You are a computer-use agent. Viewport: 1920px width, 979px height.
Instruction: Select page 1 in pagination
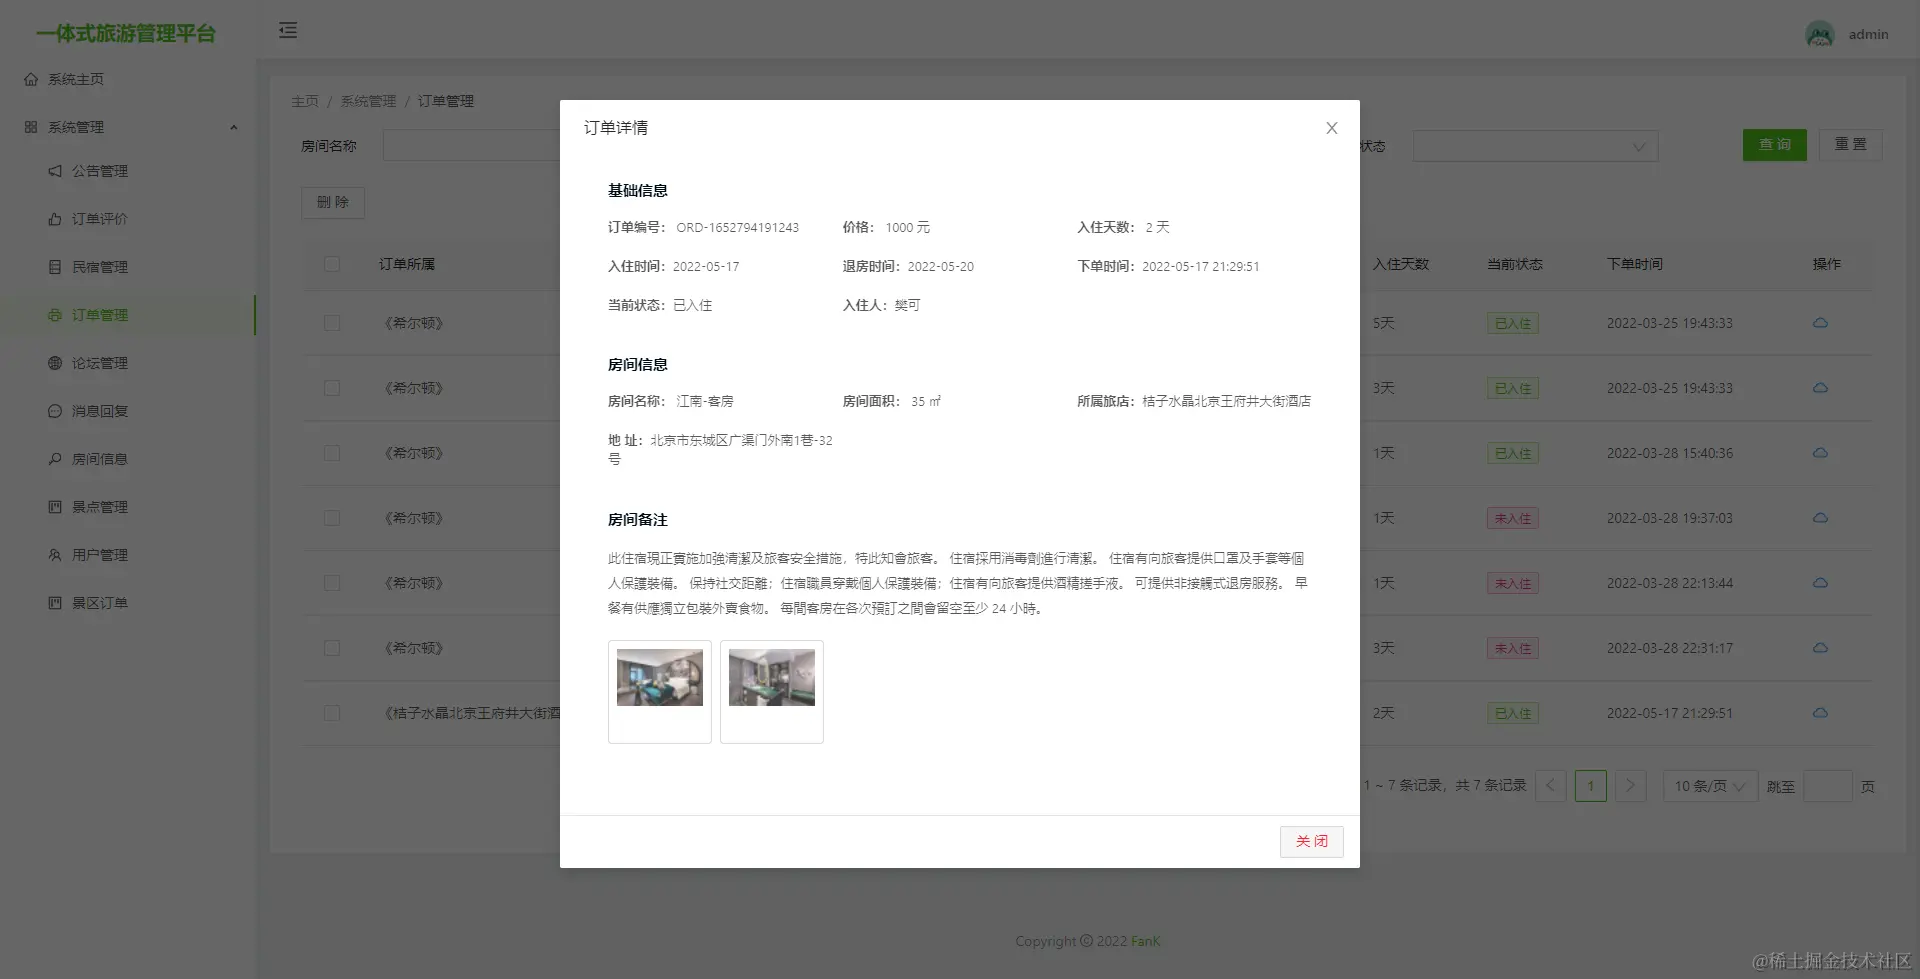tap(1590, 786)
